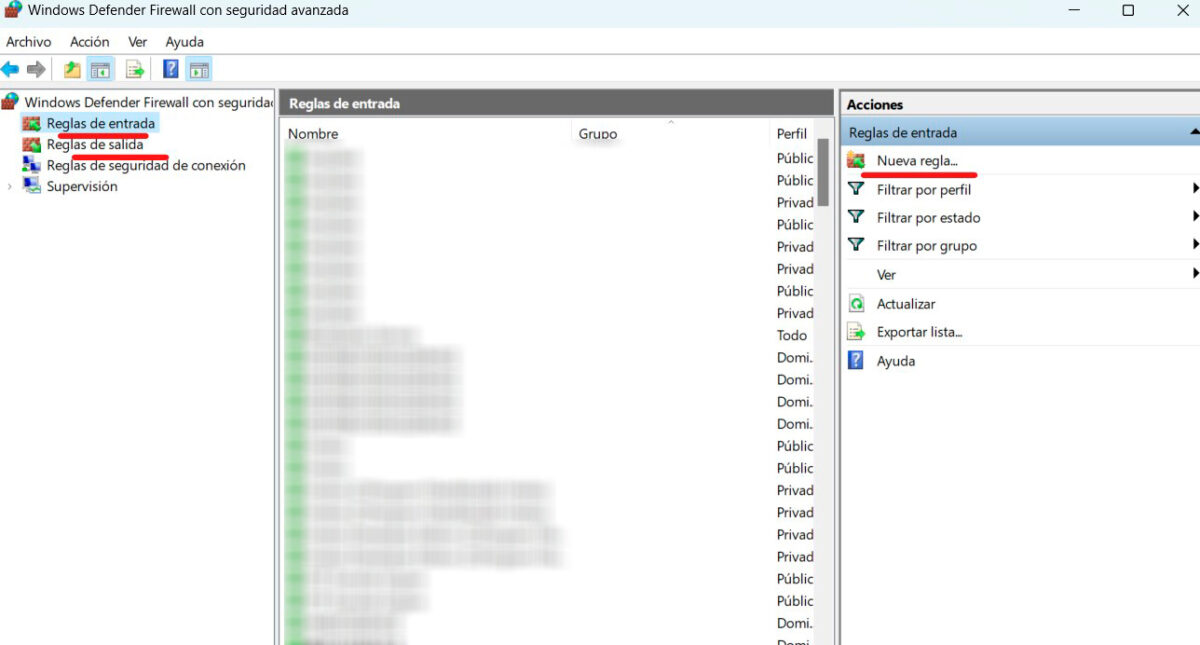
Task: Click Exportar lista... in Acciones pane
Action: (x=918, y=332)
